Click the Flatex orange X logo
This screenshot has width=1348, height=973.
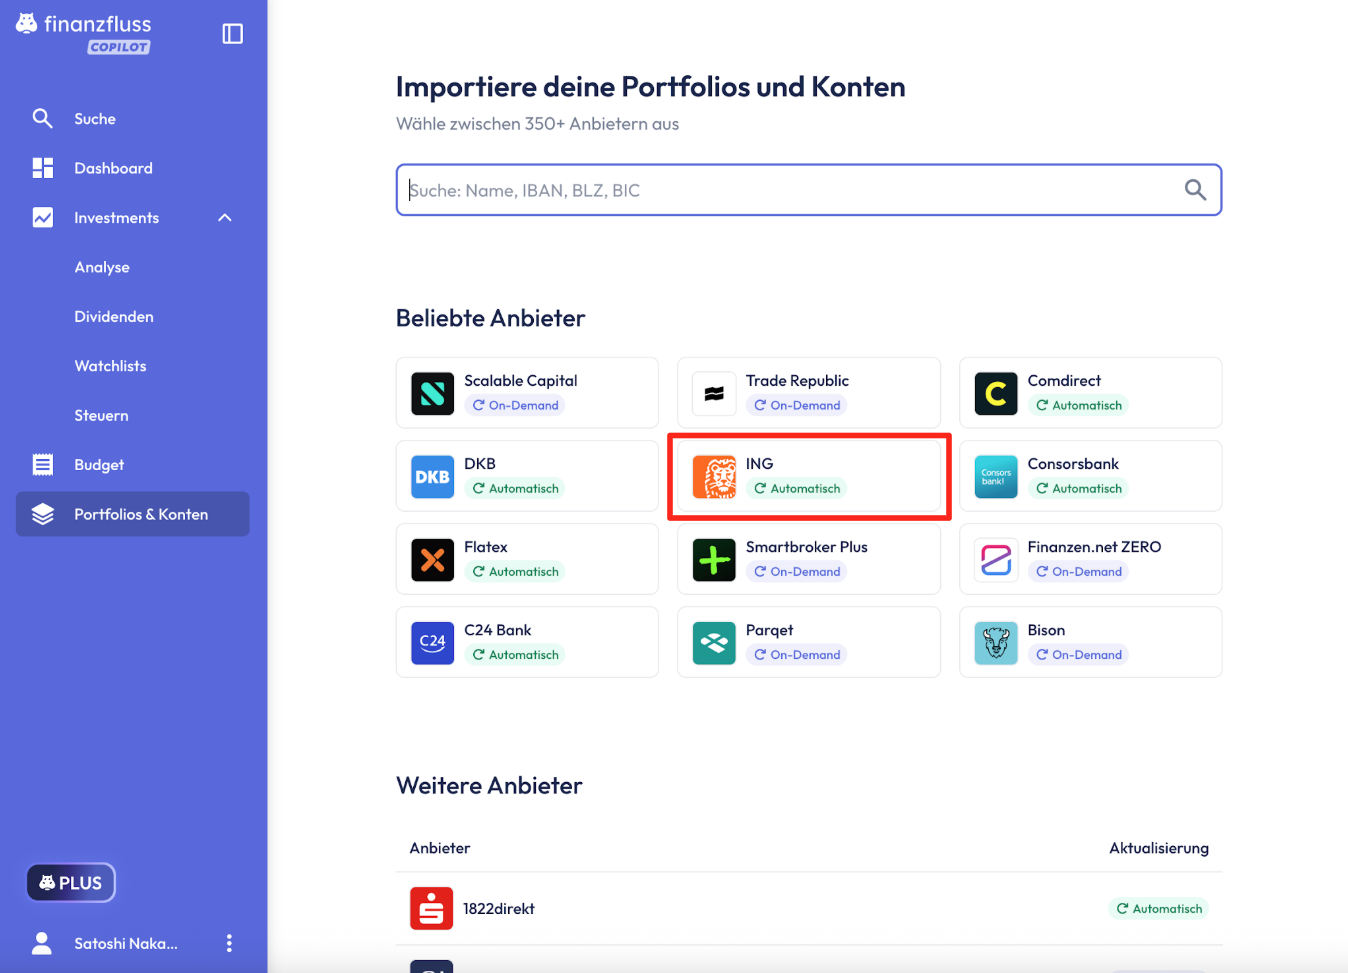click(432, 560)
